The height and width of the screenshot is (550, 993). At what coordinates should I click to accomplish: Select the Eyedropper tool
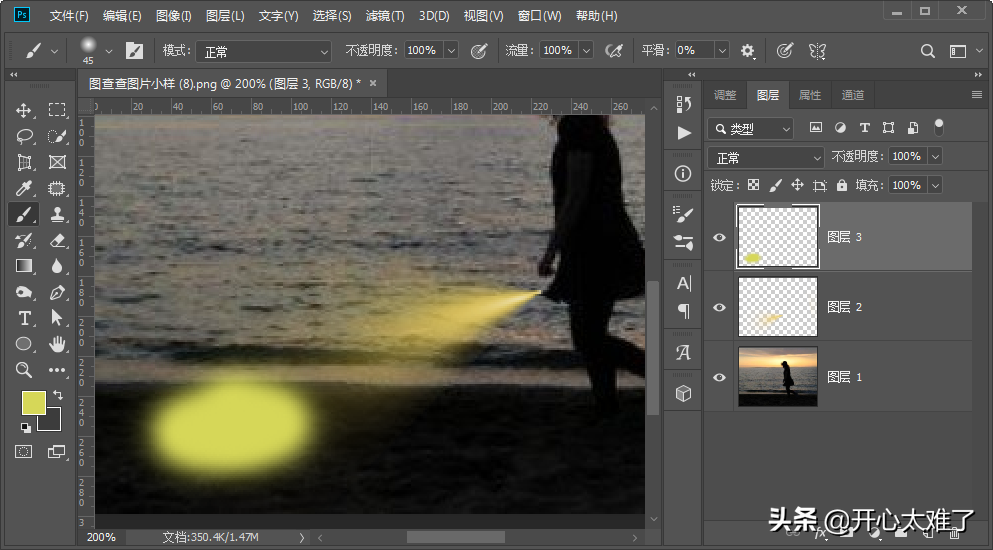(x=24, y=188)
